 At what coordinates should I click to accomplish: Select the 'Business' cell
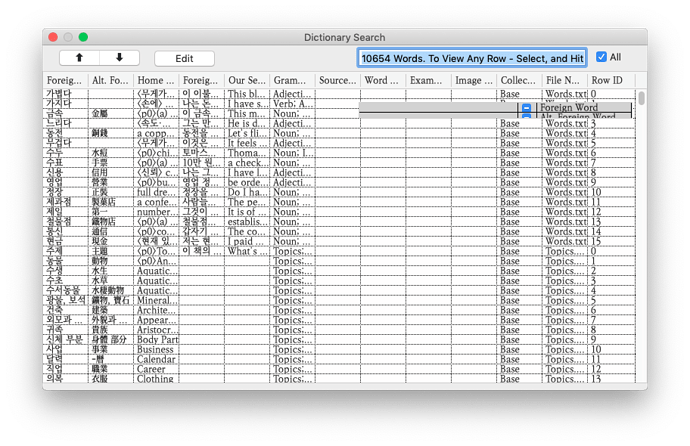pyautogui.click(x=156, y=350)
